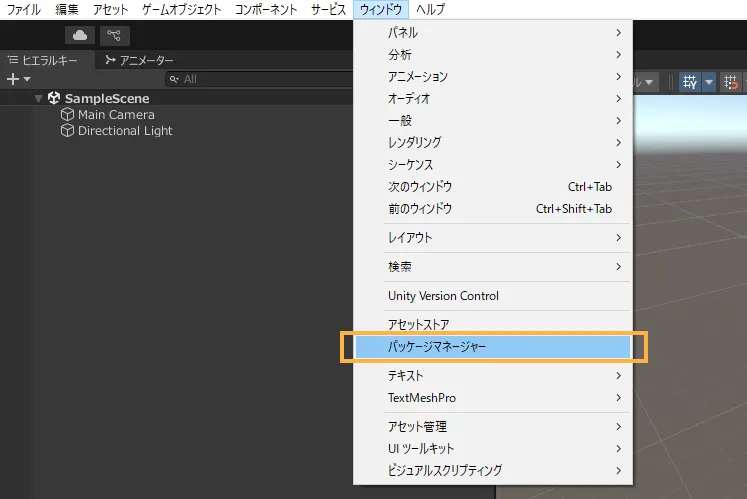This screenshot has height=499, width=747.
Task: Open the ファイル menu
Action: [24, 10]
